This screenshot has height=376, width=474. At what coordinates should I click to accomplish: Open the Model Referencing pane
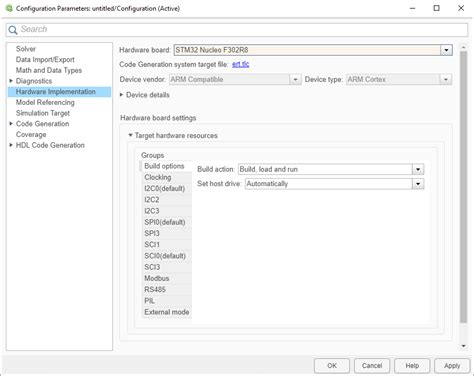pyautogui.click(x=45, y=102)
